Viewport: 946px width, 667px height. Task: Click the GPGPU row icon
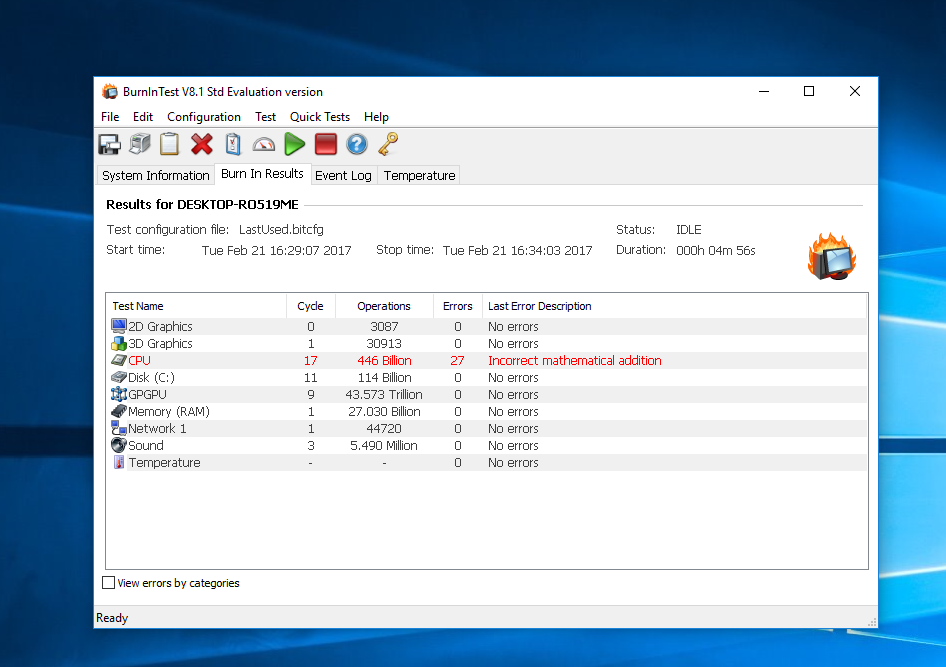pyautogui.click(x=119, y=394)
